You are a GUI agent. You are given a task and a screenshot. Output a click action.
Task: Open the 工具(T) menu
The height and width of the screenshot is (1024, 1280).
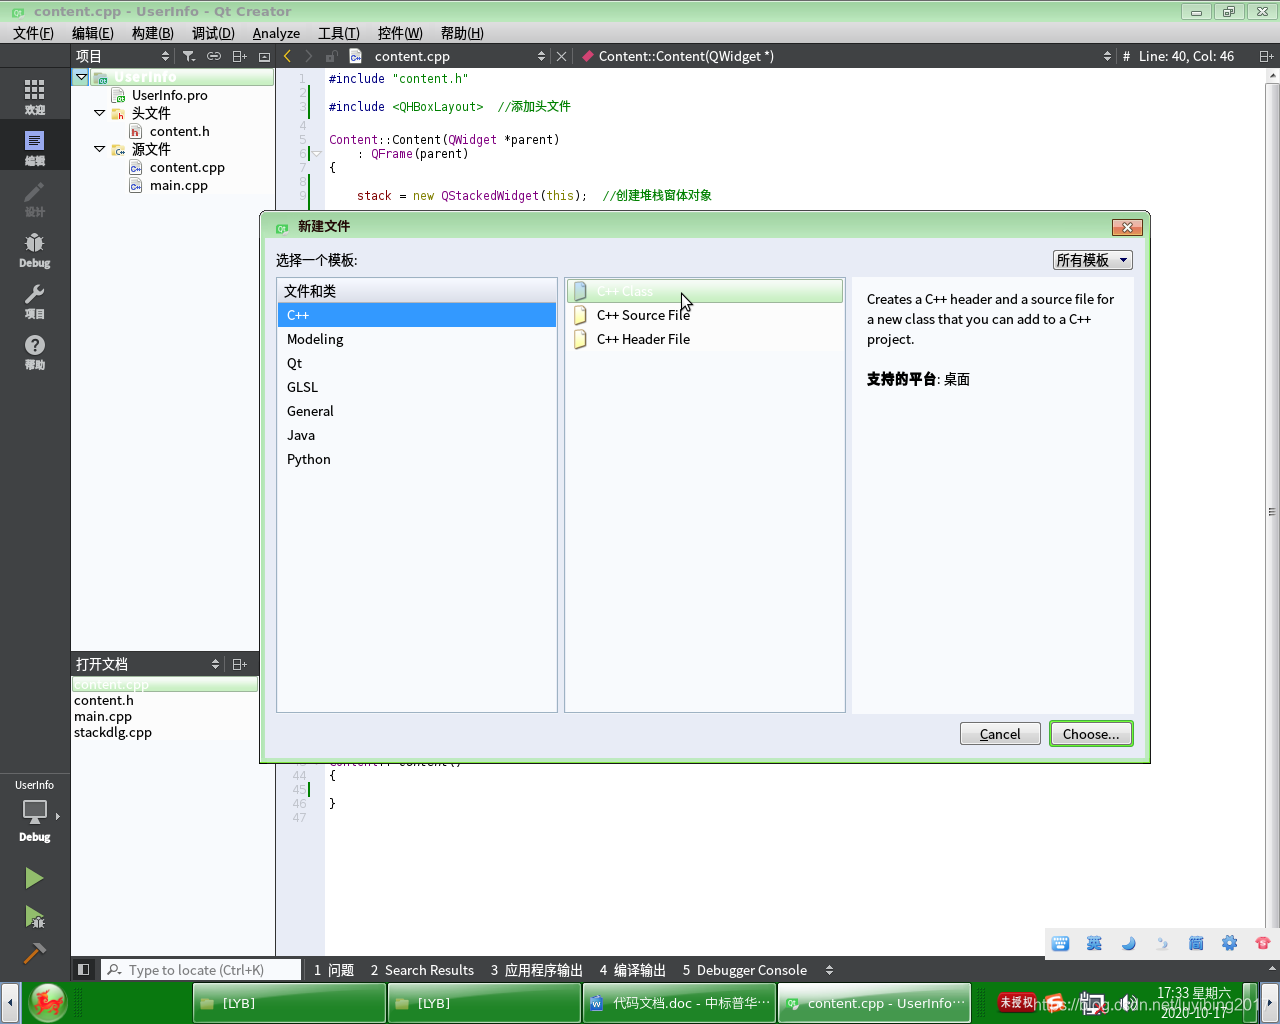click(x=339, y=33)
